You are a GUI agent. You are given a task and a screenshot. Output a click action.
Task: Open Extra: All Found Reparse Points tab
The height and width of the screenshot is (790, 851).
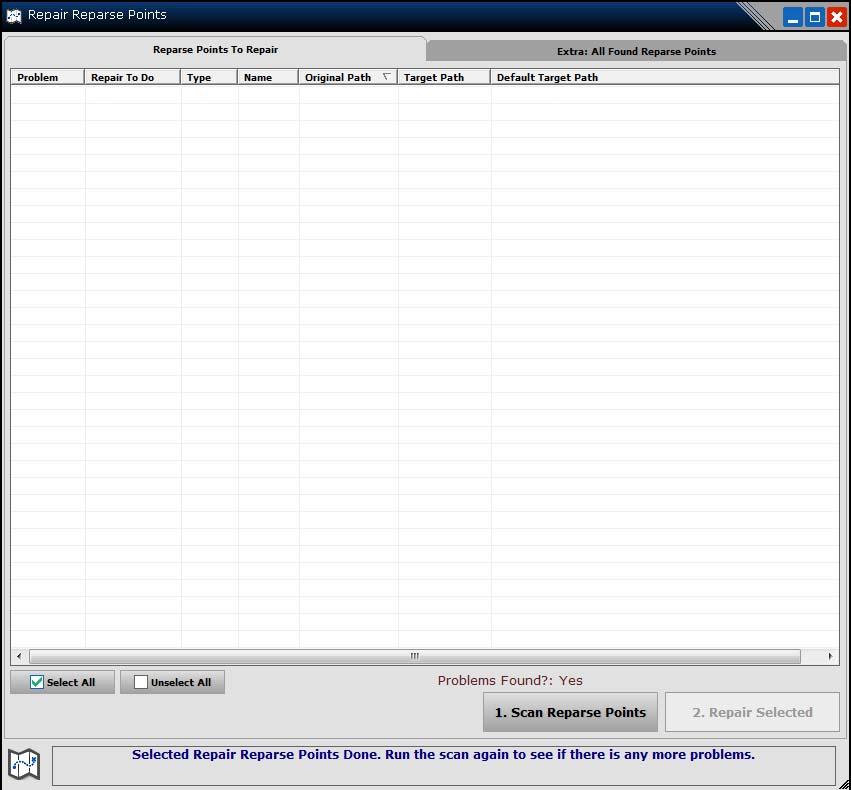point(636,52)
